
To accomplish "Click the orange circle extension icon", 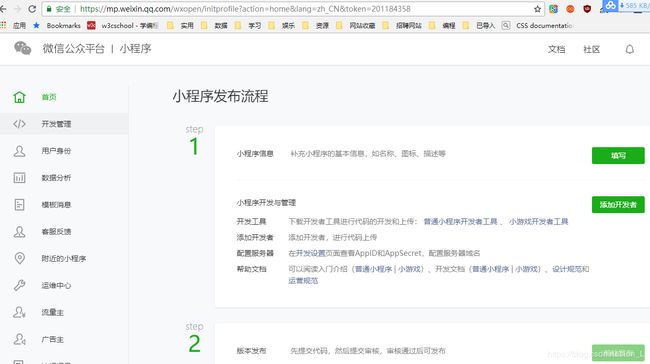I will [570, 9].
